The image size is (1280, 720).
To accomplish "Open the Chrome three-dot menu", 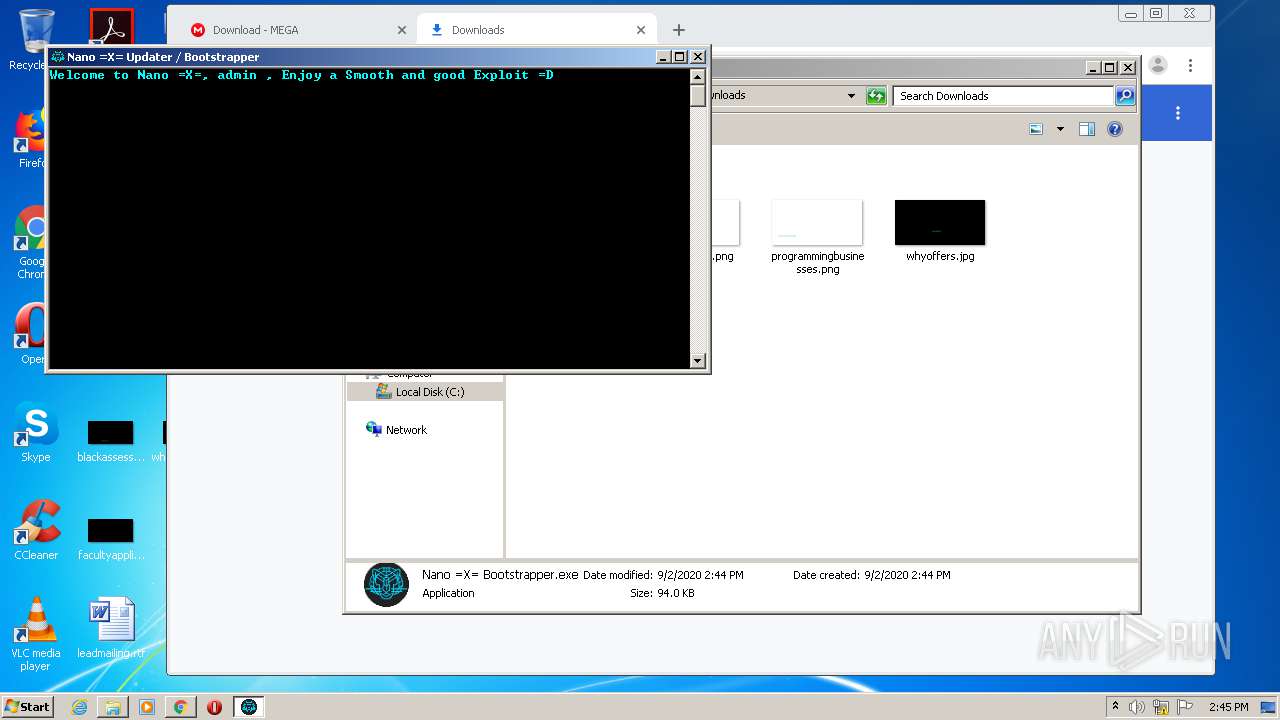I will (1190, 65).
